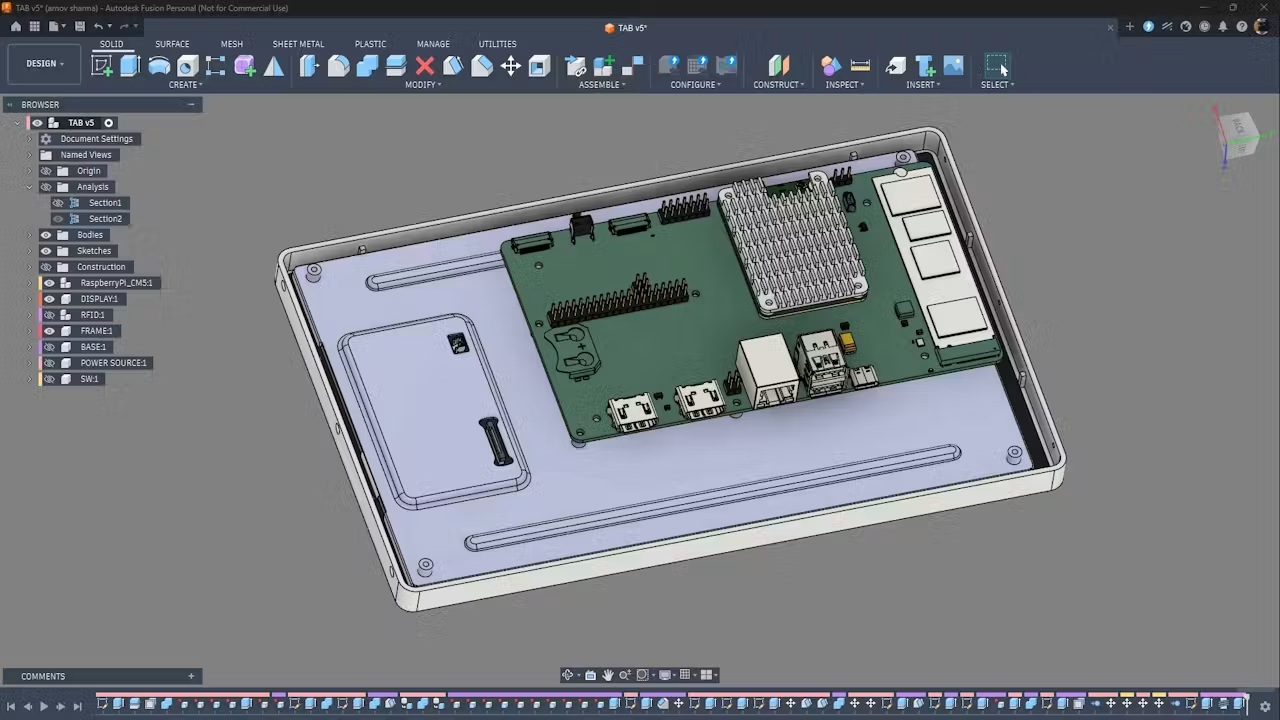Open the MODIFY dropdown menu
Image resolution: width=1280 pixels, height=720 pixels.
click(423, 85)
